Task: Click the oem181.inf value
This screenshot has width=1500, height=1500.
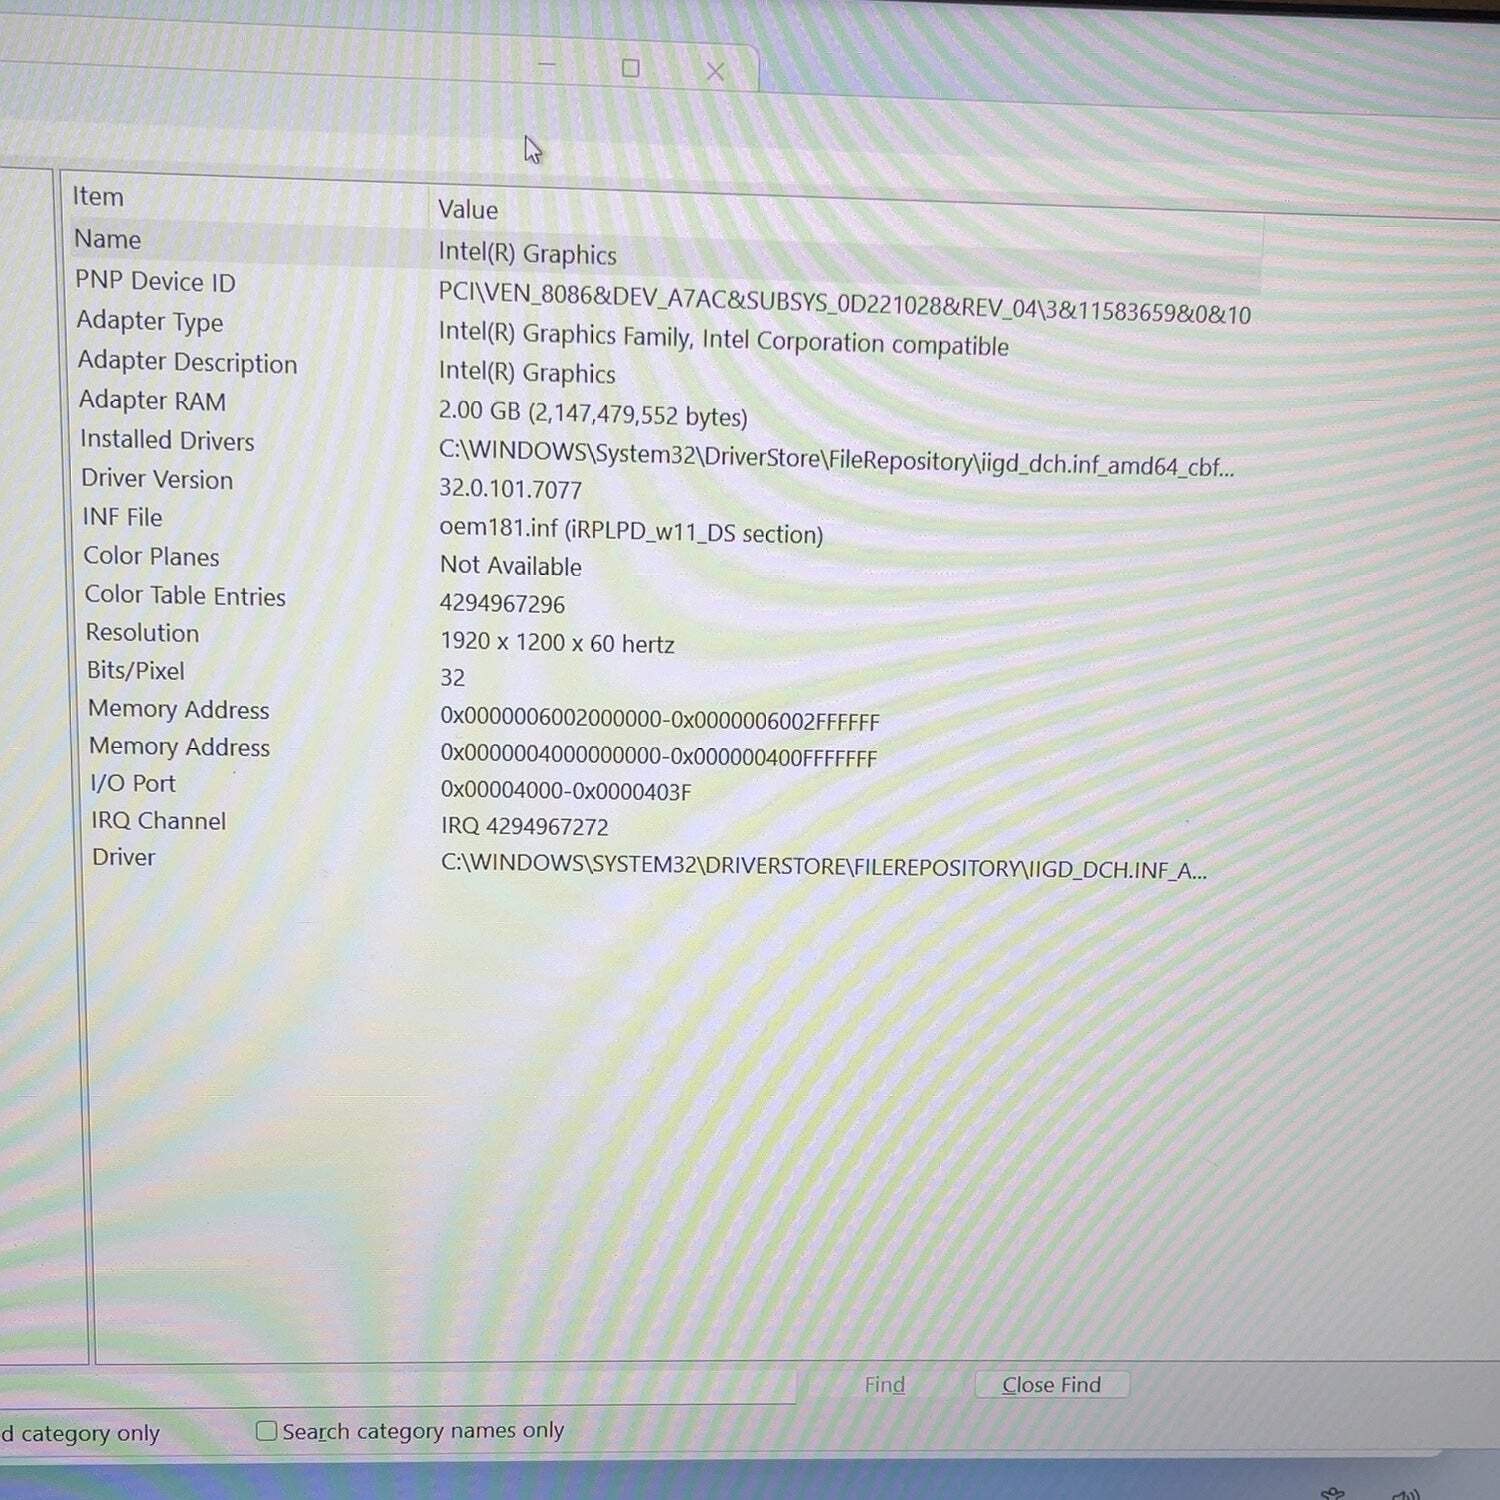Action: (x=631, y=530)
